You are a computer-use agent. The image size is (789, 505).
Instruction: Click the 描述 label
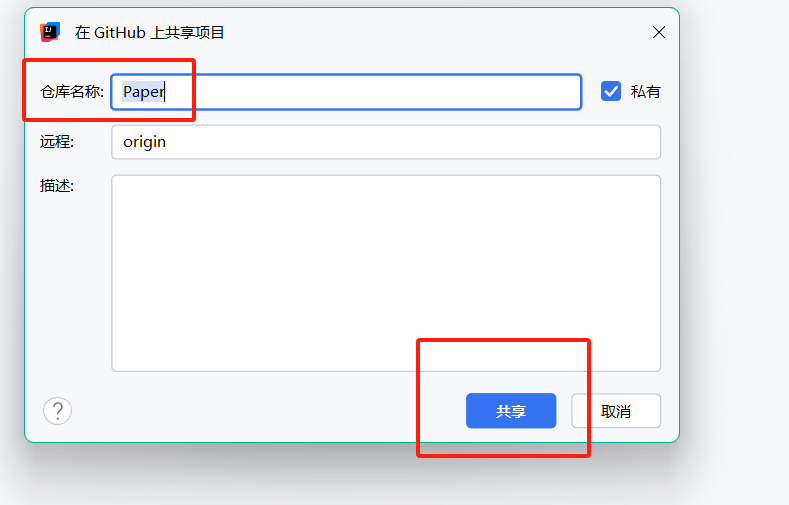point(57,186)
